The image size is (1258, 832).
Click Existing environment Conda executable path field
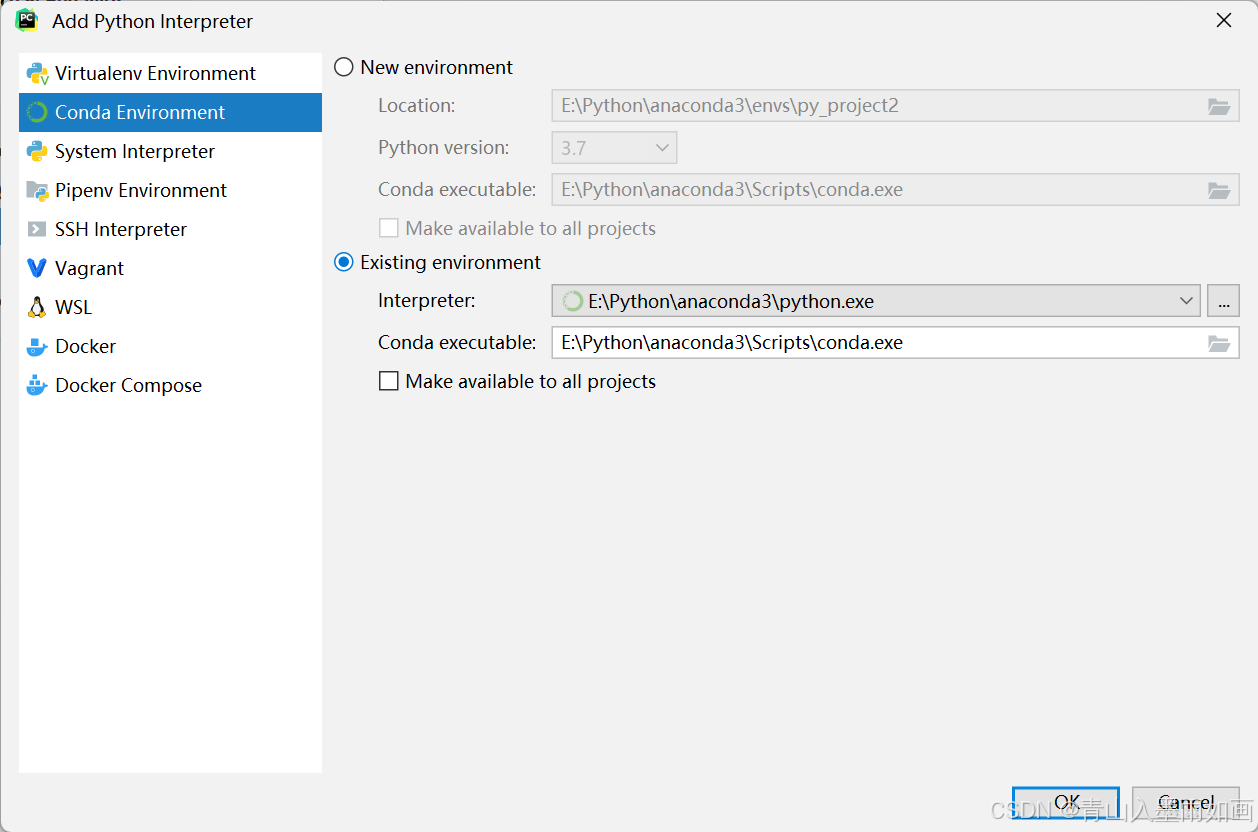(x=895, y=343)
